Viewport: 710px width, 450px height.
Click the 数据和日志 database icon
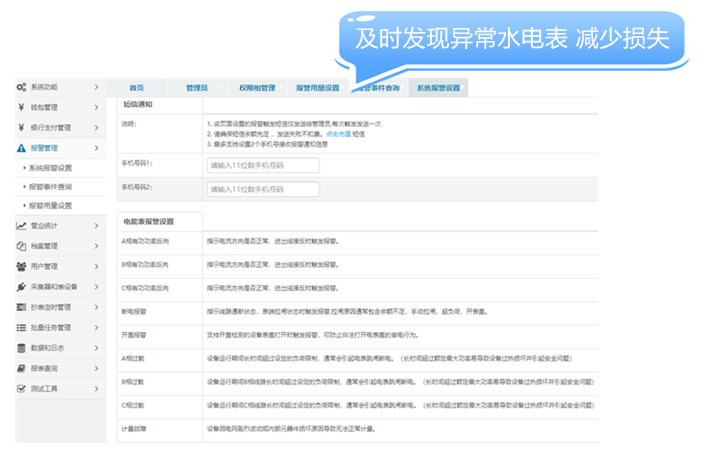point(21,348)
